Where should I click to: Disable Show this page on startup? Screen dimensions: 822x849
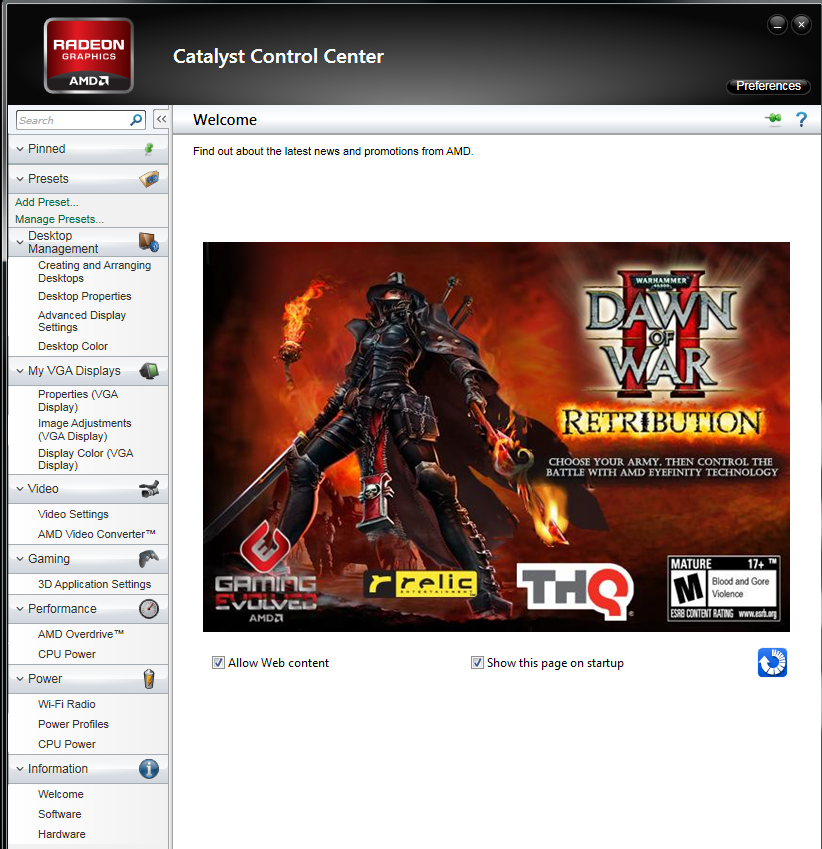[477, 662]
